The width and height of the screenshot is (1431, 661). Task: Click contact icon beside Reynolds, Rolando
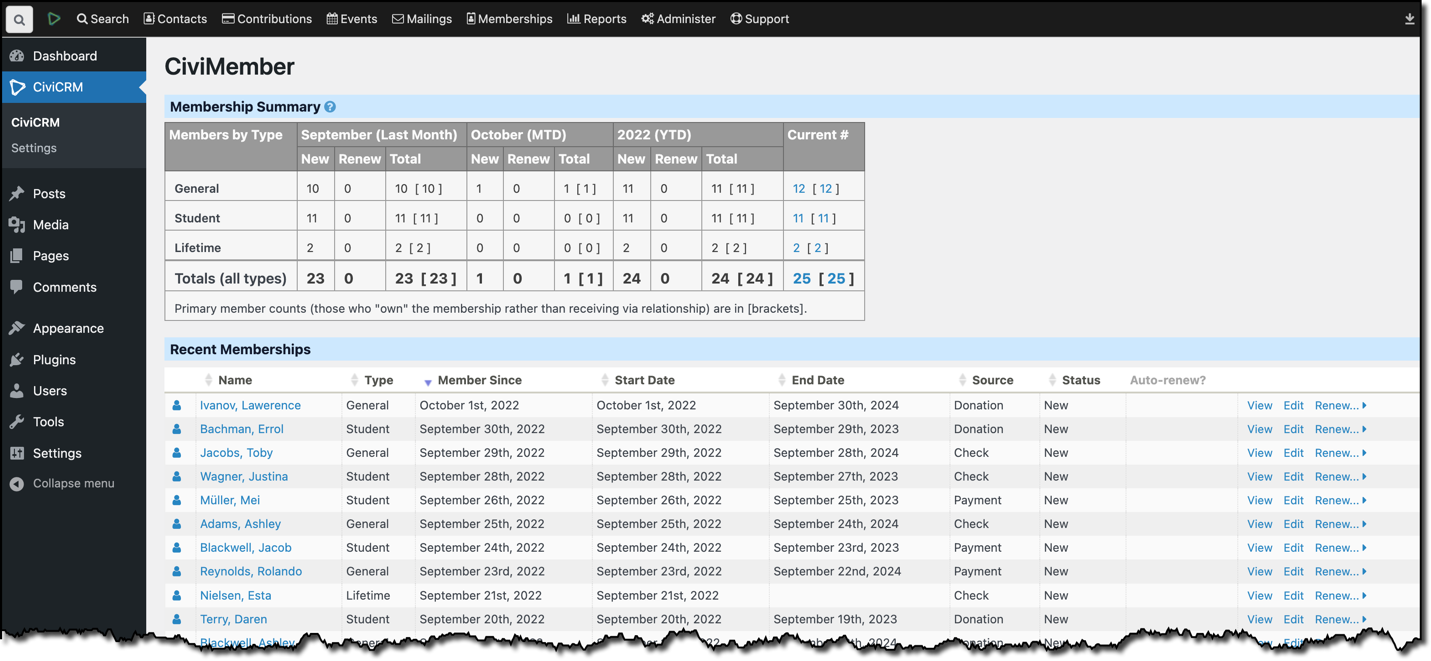tap(177, 572)
